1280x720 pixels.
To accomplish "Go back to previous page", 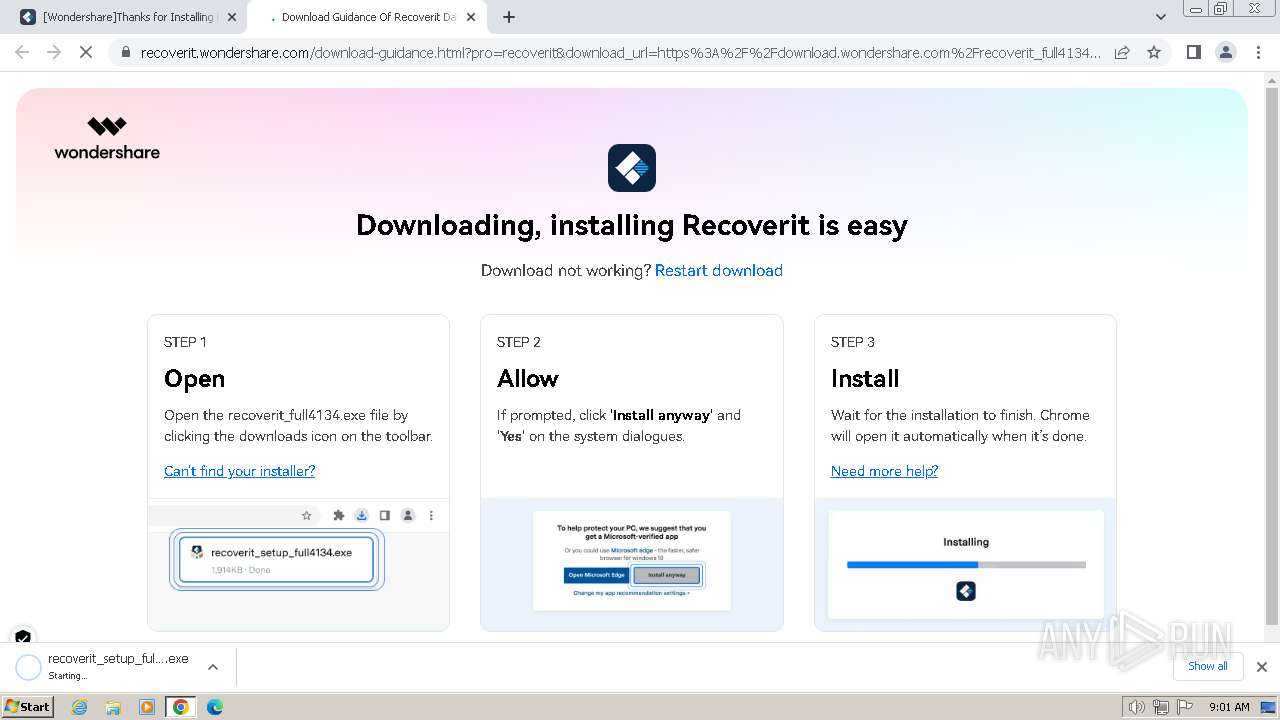I will click(22, 52).
